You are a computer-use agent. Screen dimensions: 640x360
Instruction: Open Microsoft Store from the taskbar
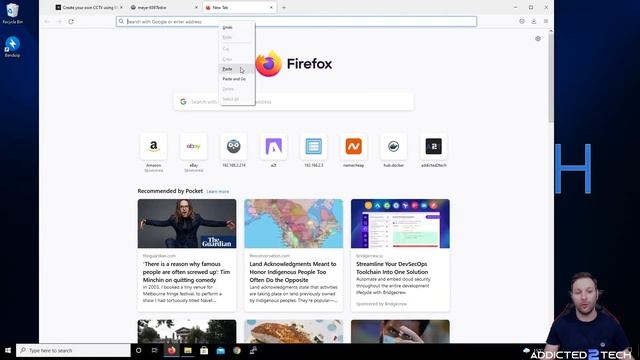tap(204, 350)
